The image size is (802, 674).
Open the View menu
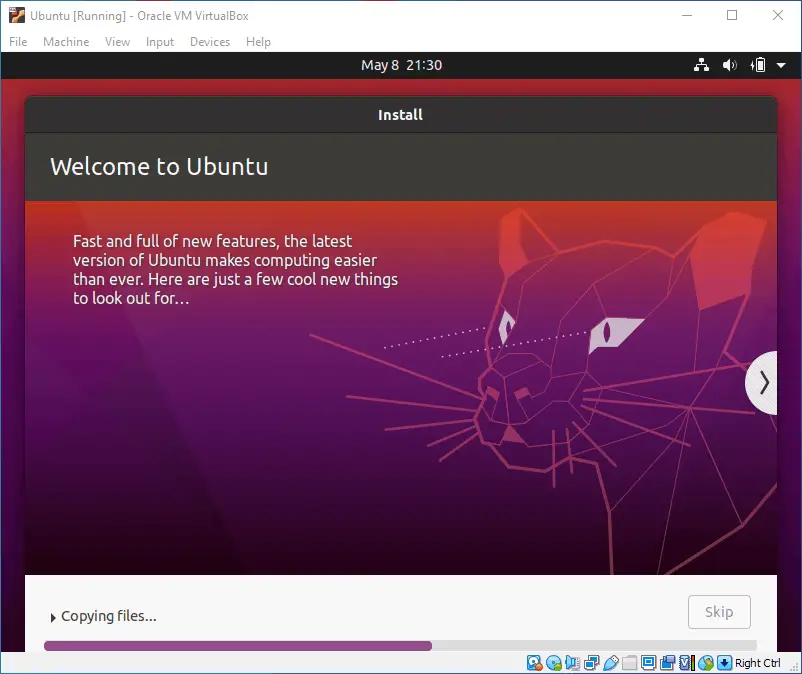click(117, 42)
